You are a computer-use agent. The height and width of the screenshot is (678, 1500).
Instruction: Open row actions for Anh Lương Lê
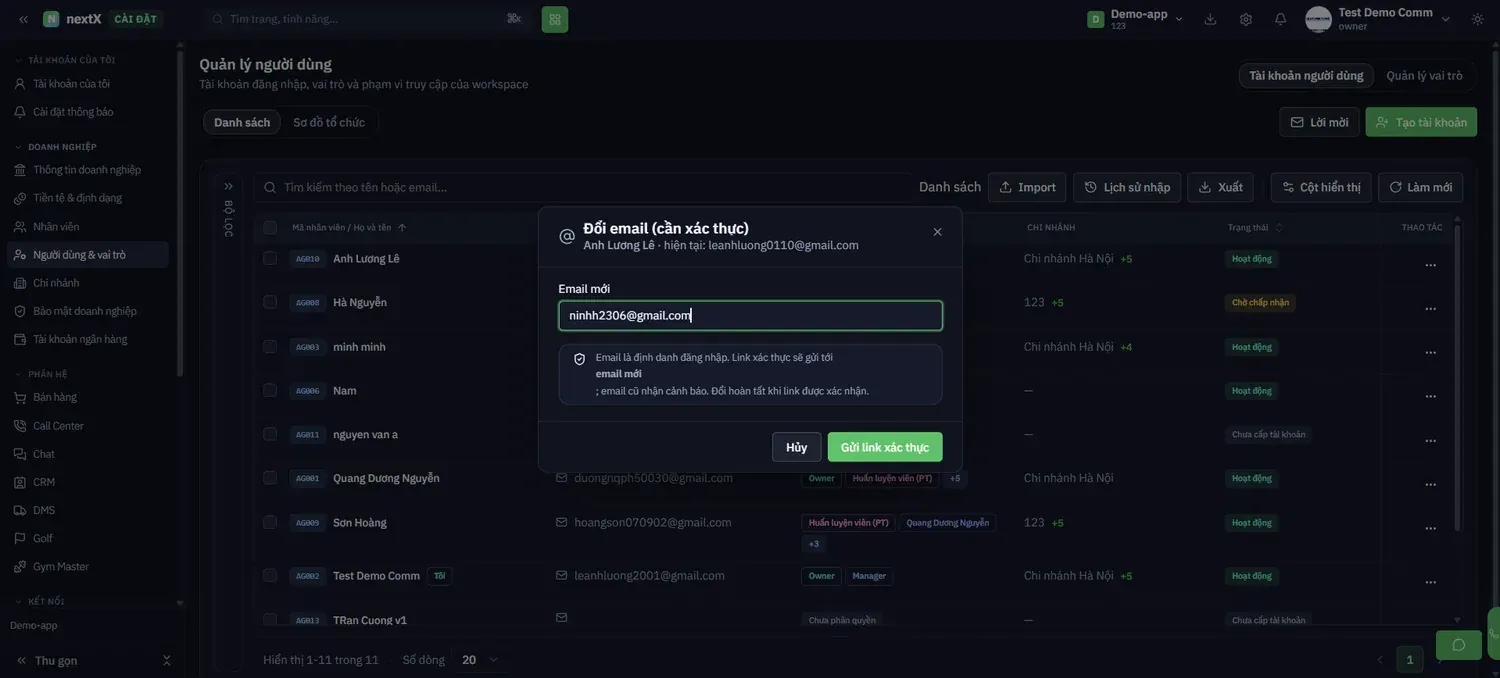pos(1430,265)
